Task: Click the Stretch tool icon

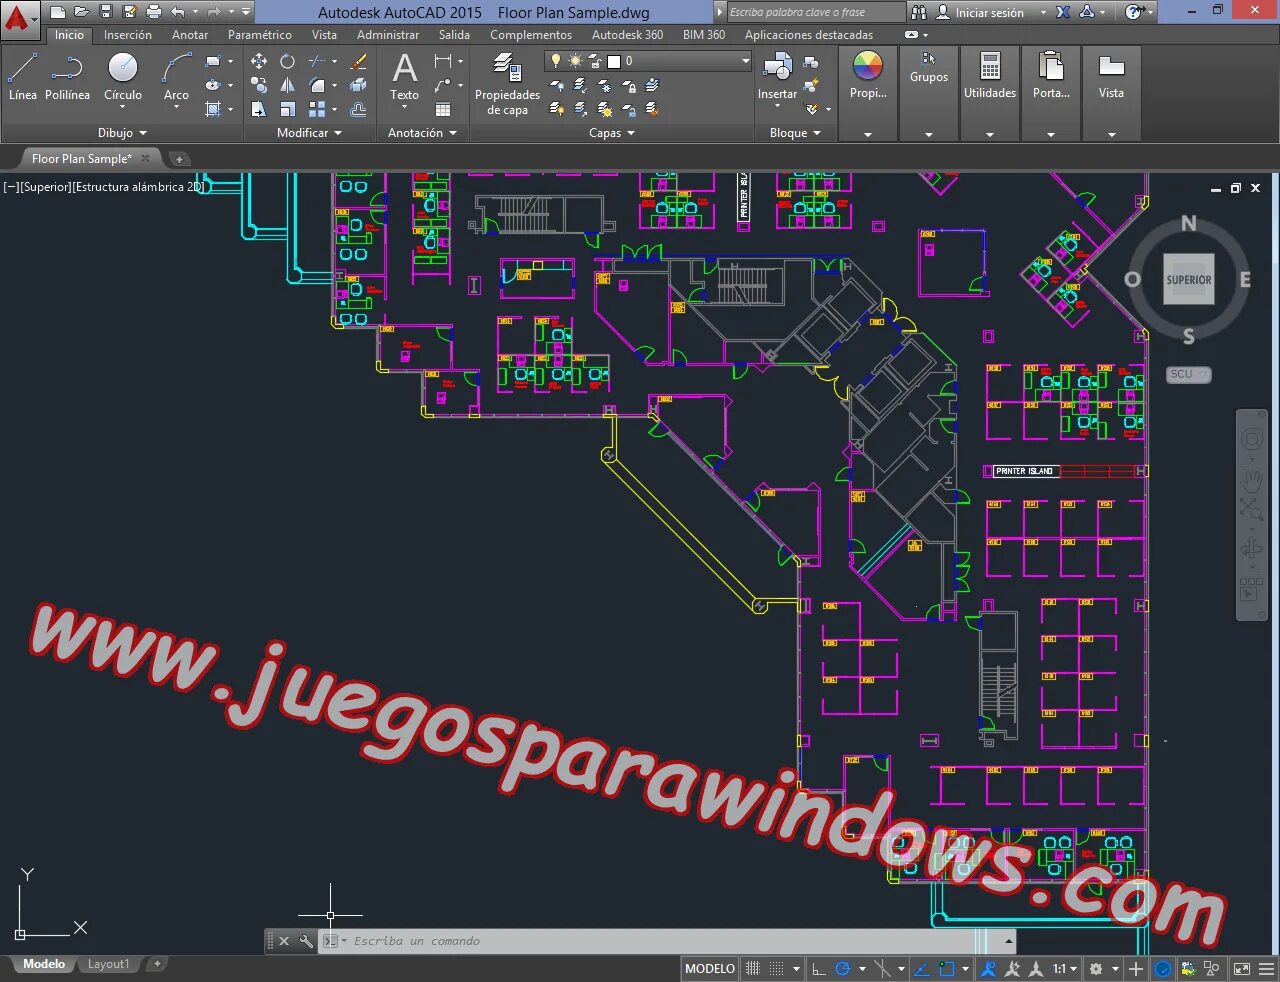Action: pos(259,109)
